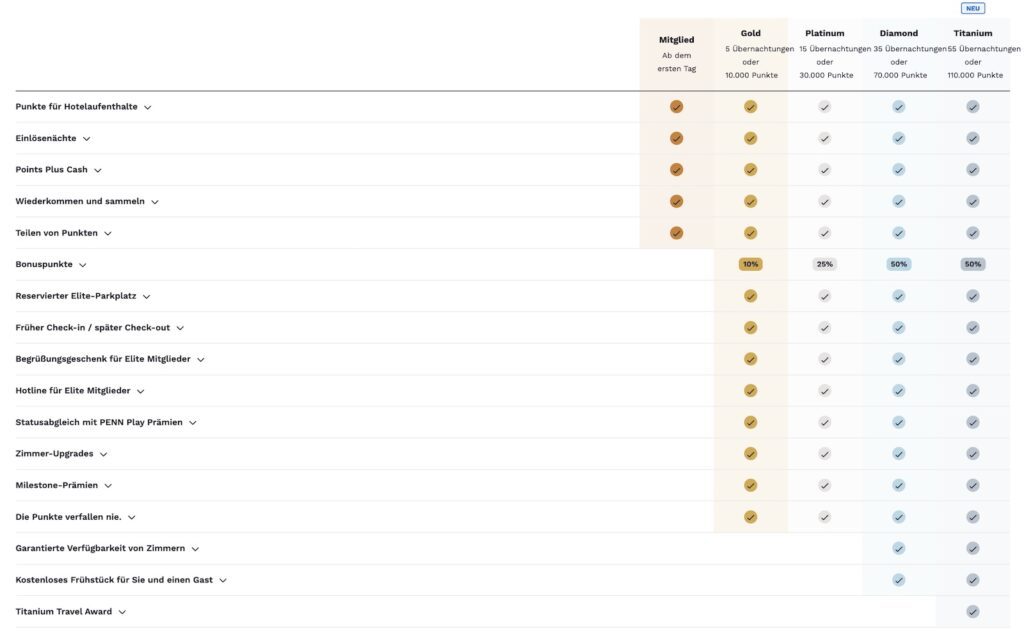Click the Wiederkommen und sammeln label

pyautogui.click(x=80, y=201)
